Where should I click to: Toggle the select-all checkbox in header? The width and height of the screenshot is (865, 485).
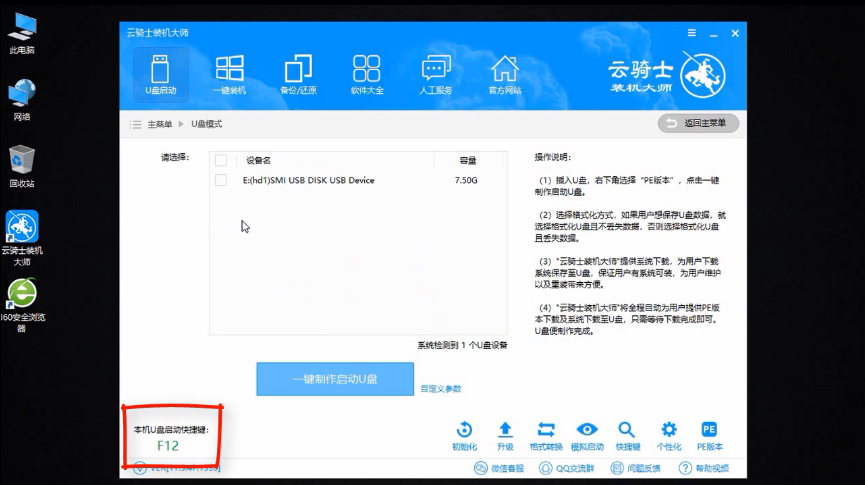[x=221, y=160]
